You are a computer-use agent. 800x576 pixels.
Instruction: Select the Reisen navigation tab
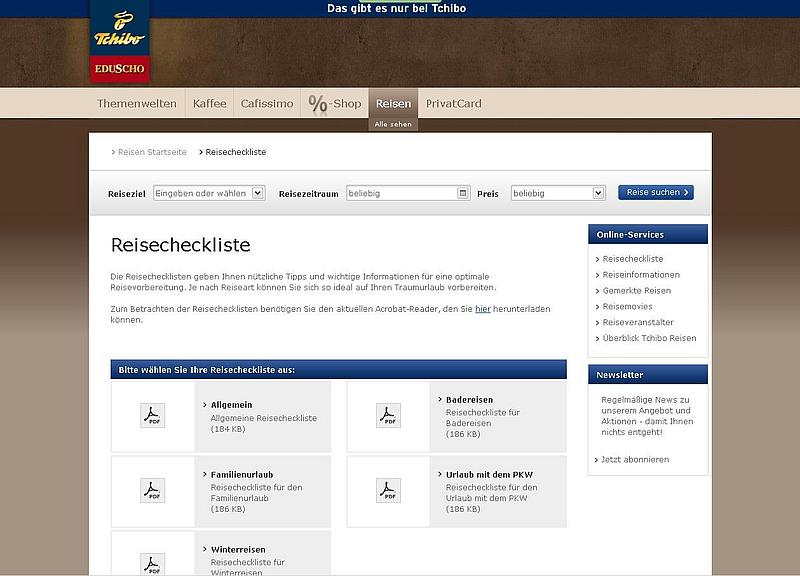[x=393, y=104]
